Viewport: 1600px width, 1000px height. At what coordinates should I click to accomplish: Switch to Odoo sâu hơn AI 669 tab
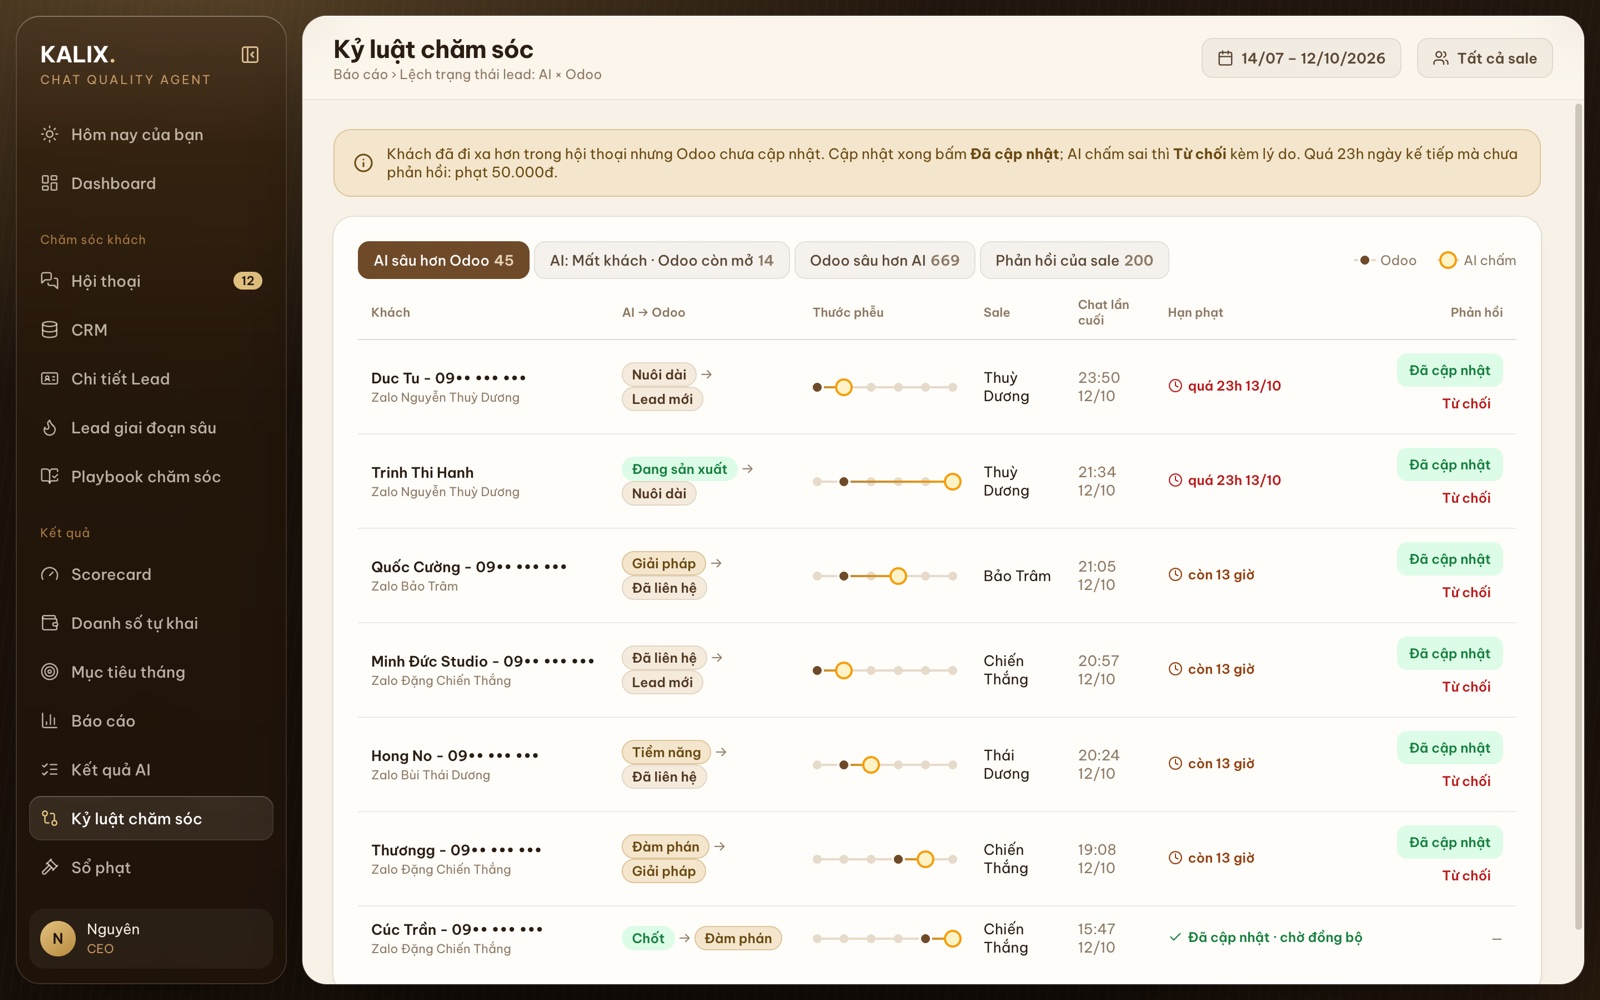884,260
